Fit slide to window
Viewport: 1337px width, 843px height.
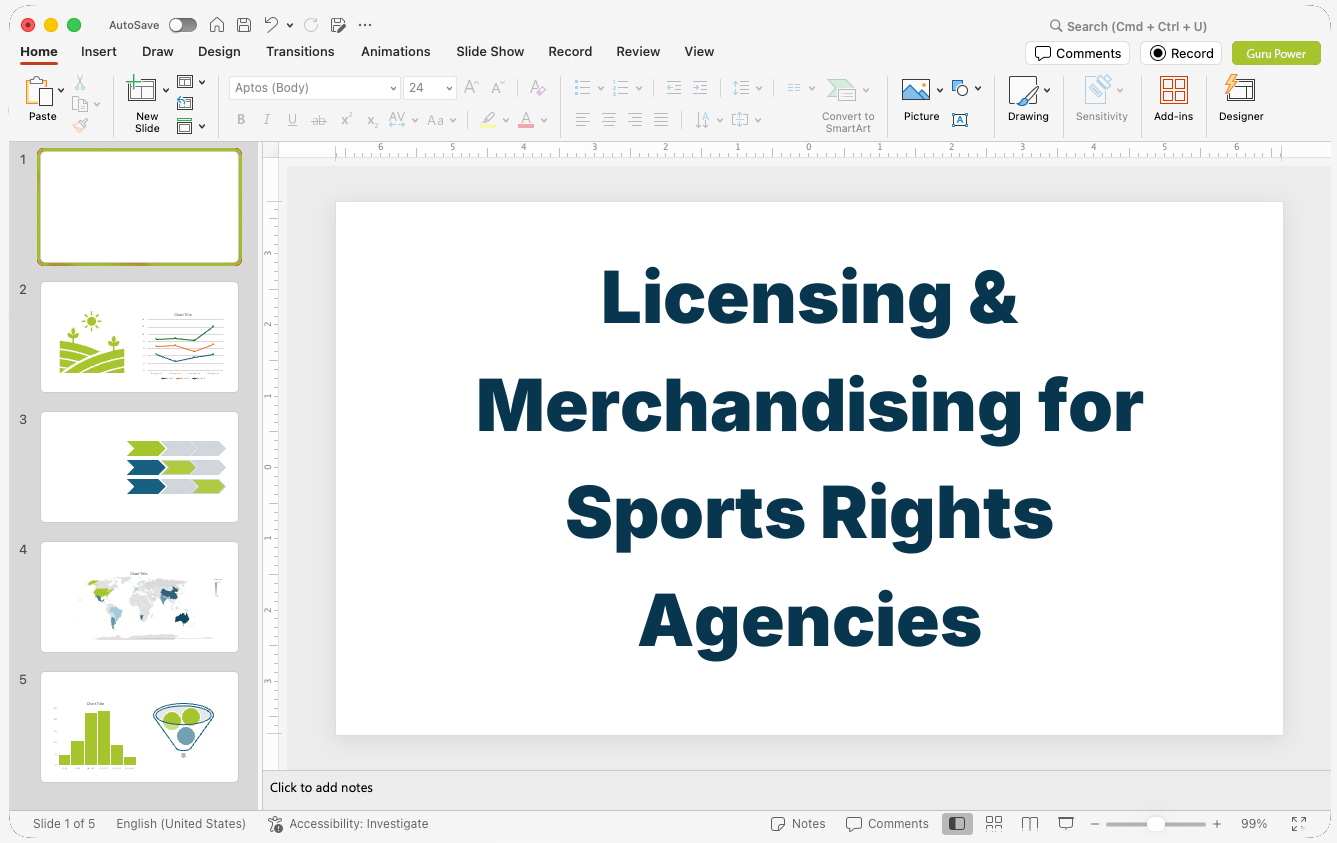pos(1299,824)
